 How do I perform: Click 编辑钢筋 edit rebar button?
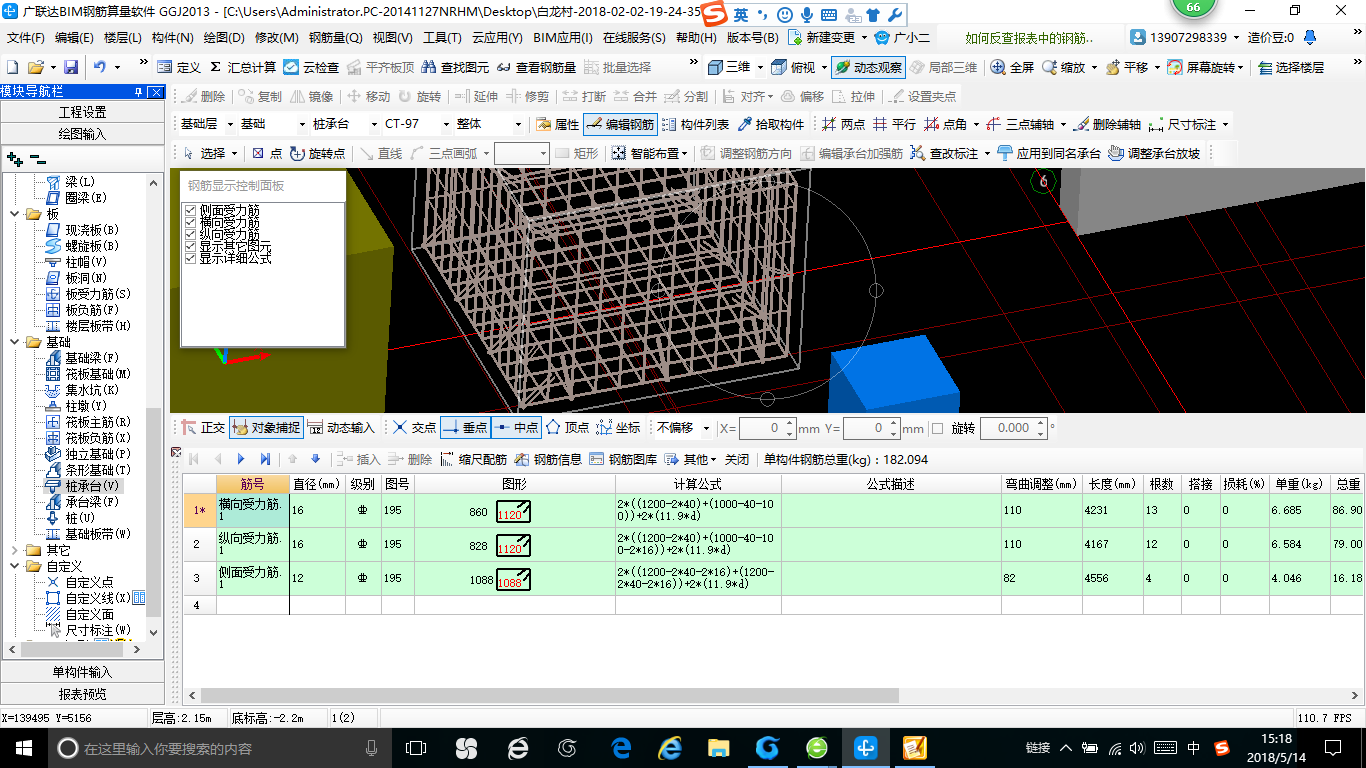[x=620, y=124]
